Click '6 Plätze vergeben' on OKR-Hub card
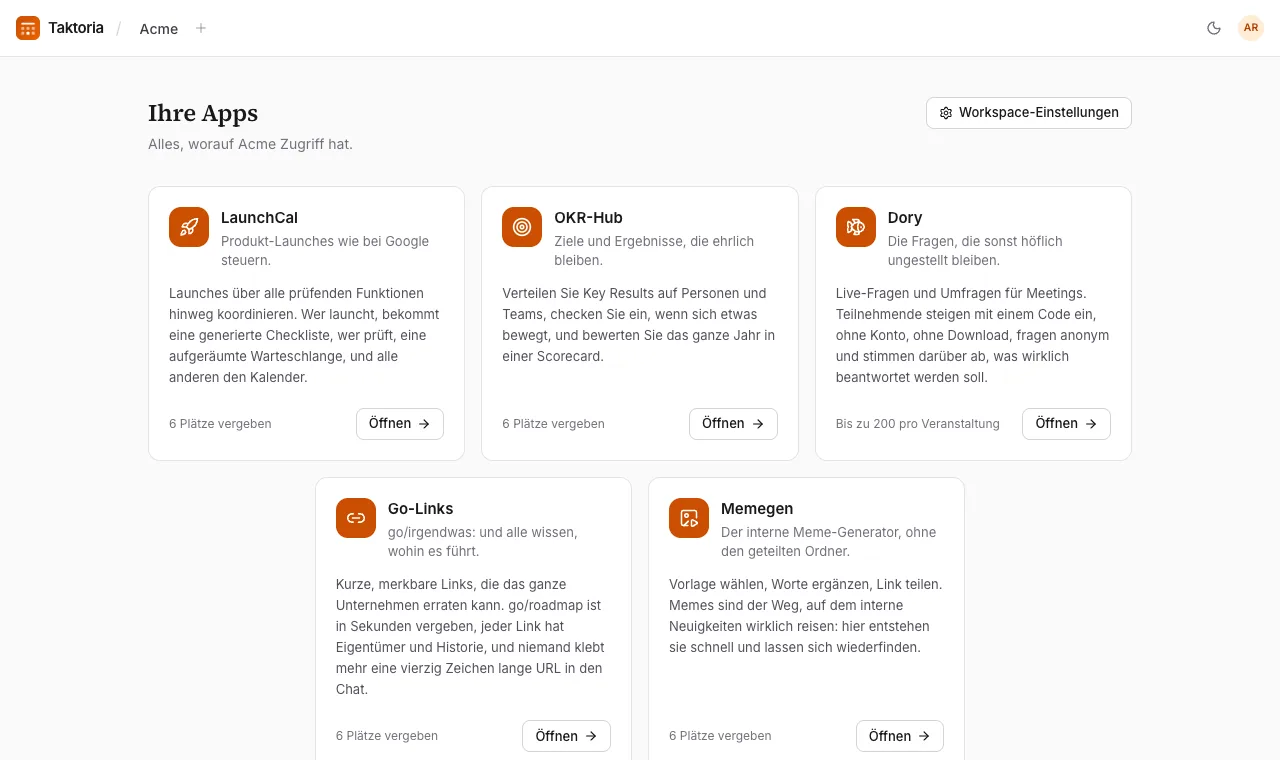The width and height of the screenshot is (1280, 760). point(553,424)
